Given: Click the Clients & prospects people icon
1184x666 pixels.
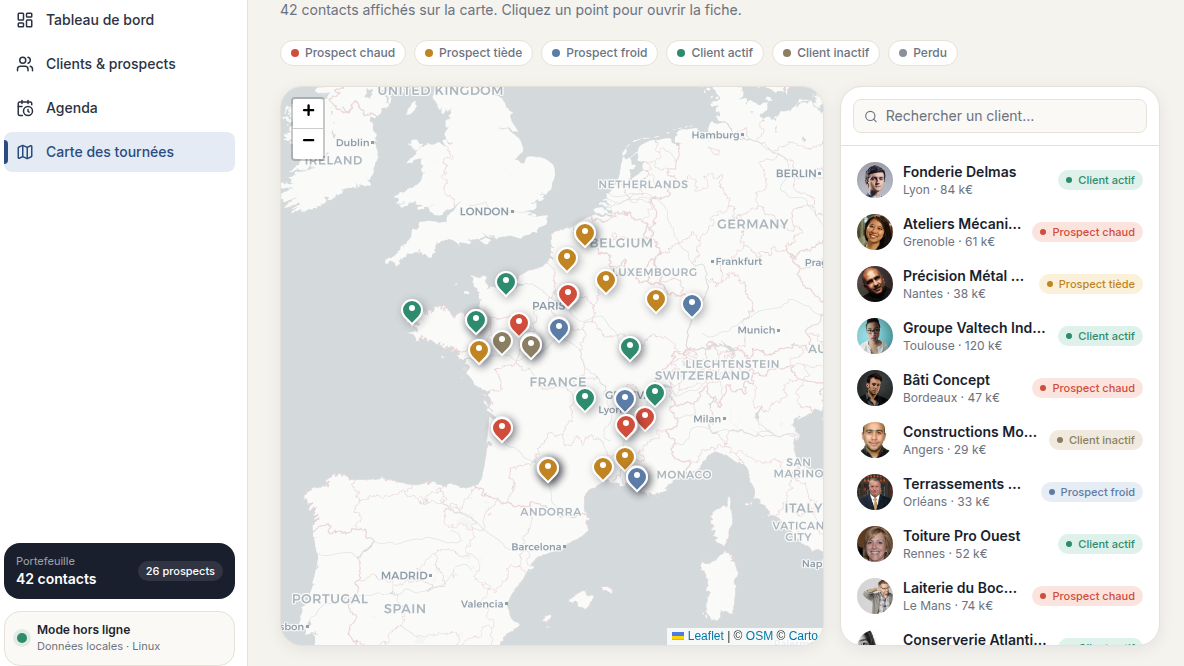Looking at the screenshot, I should click(25, 64).
